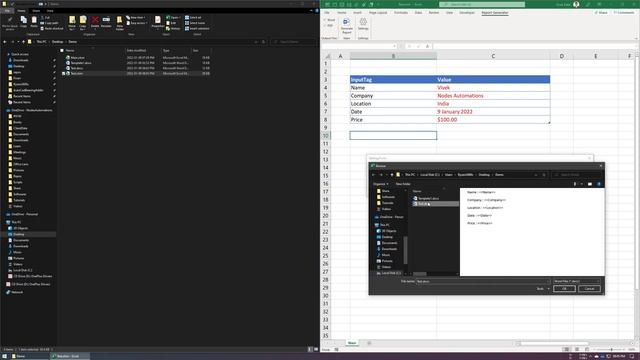640x360 pixels.
Task: Click the InputTag header cell
Action: click(393, 80)
